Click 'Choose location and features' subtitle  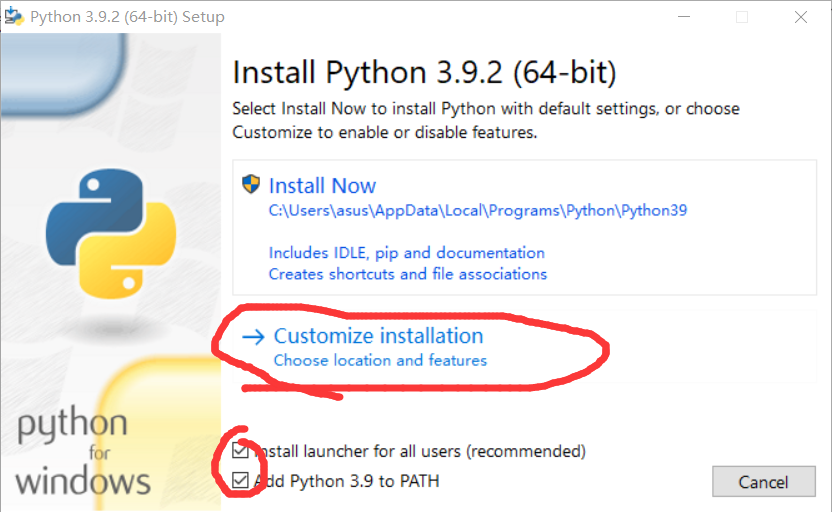tap(380, 361)
